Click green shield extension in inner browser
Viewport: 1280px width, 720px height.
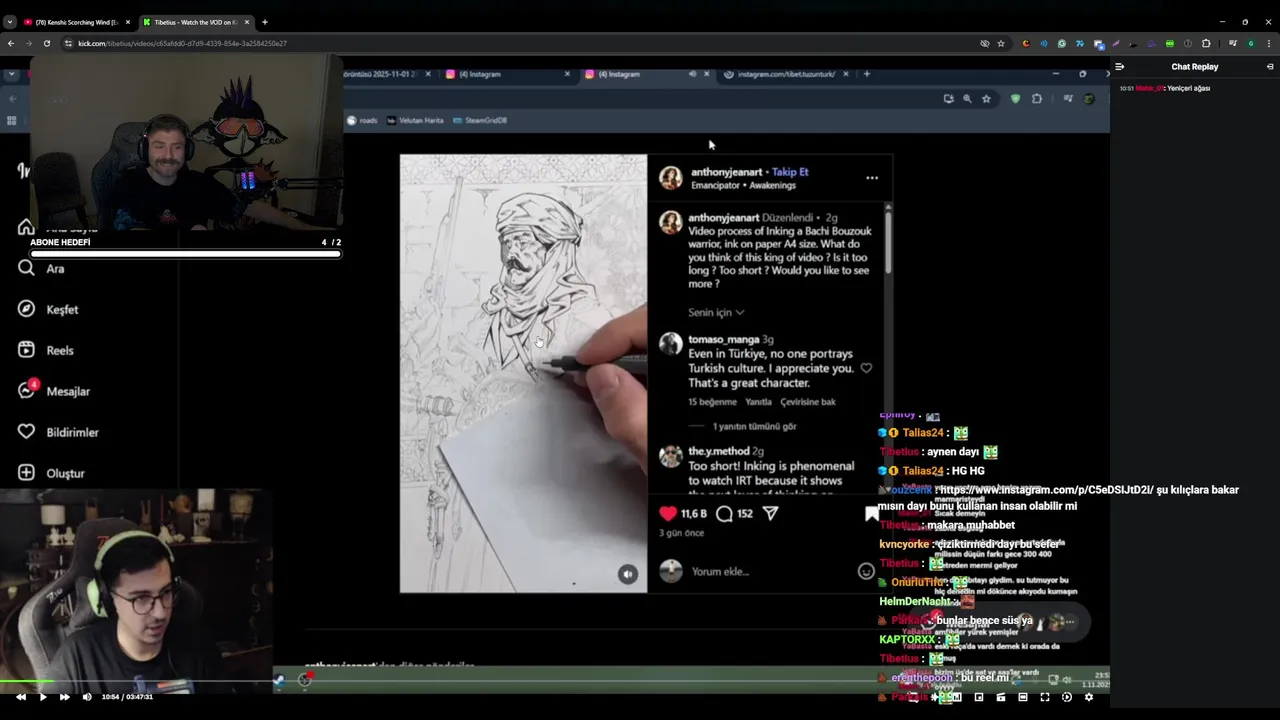[1015, 98]
